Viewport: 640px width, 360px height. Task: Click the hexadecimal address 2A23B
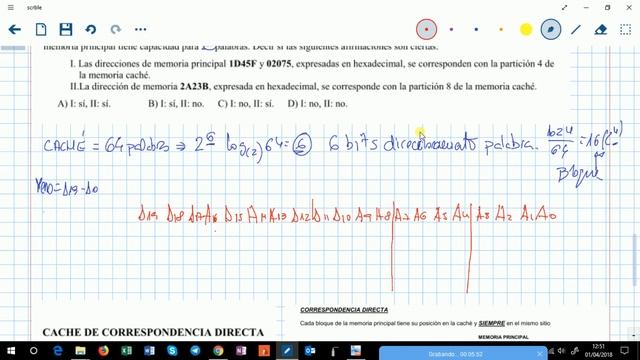click(x=194, y=87)
